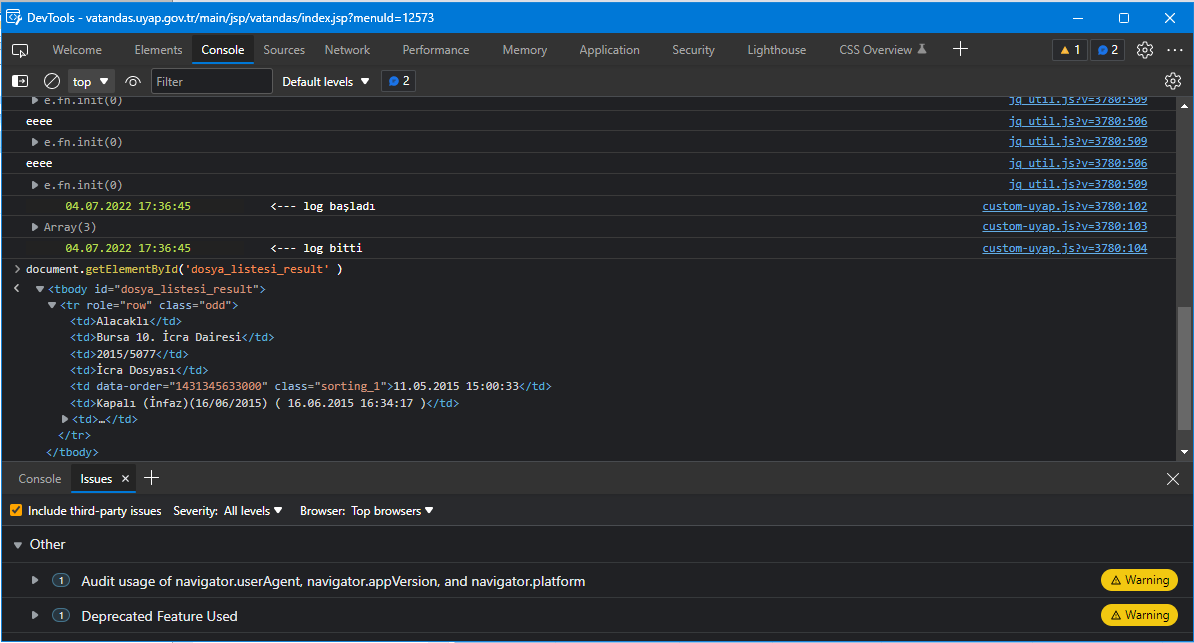Screen dimensions: 1194x643
Task: Select the Lighthouse panel
Action: [776, 49]
